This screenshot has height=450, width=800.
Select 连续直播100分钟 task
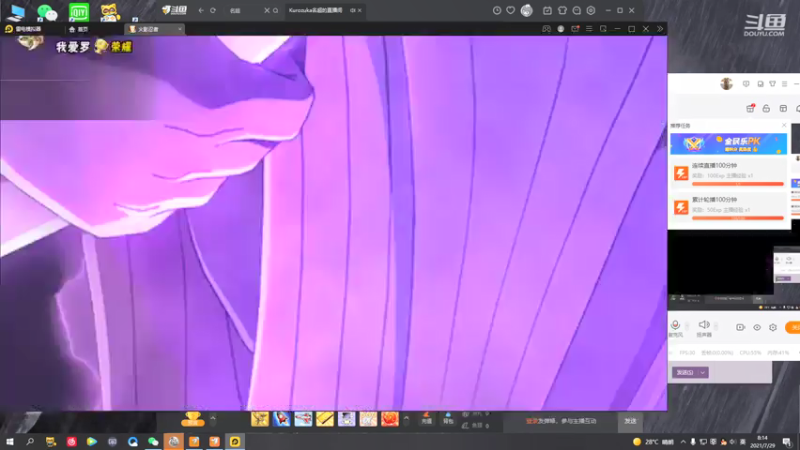tap(728, 173)
